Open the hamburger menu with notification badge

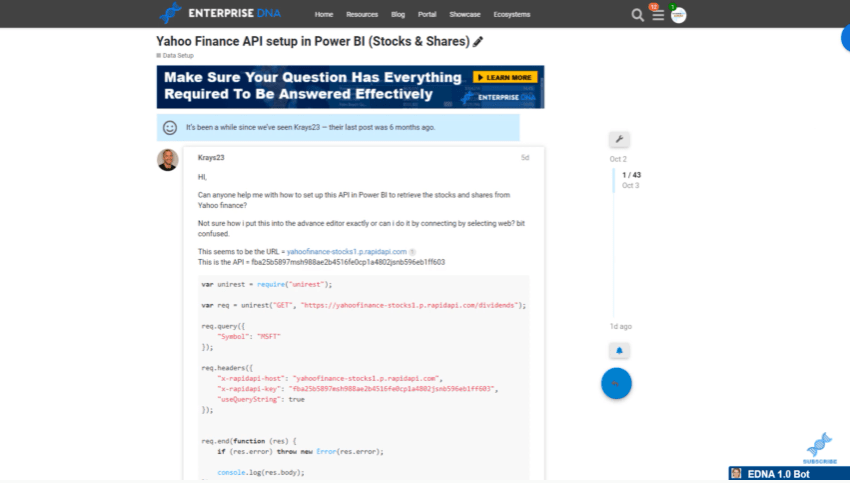click(x=657, y=15)
